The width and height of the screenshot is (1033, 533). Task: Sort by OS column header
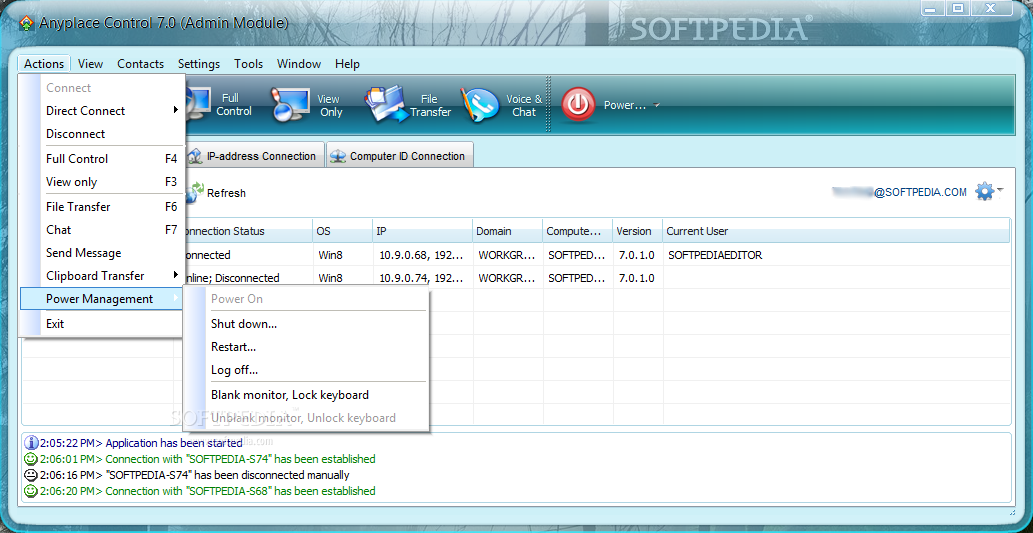[343, 231]
